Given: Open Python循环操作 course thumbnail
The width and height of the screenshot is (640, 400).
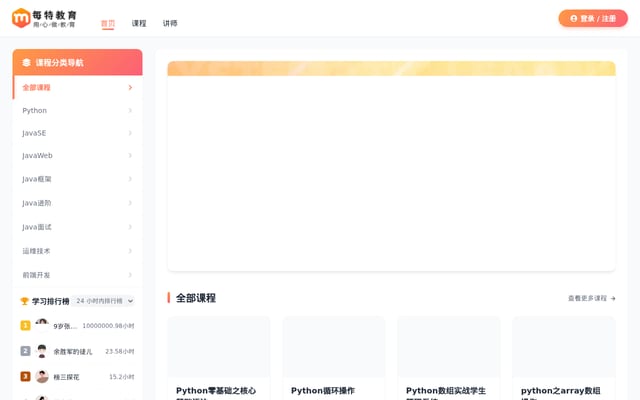Looking at the screenshot, I should coord(334,347).
